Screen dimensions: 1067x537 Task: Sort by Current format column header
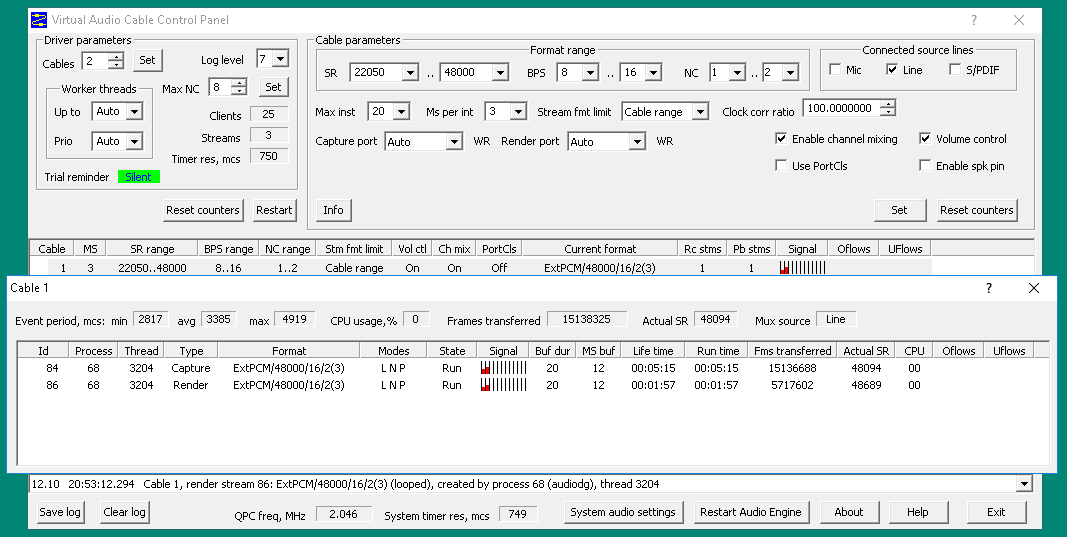click(600, 248)
